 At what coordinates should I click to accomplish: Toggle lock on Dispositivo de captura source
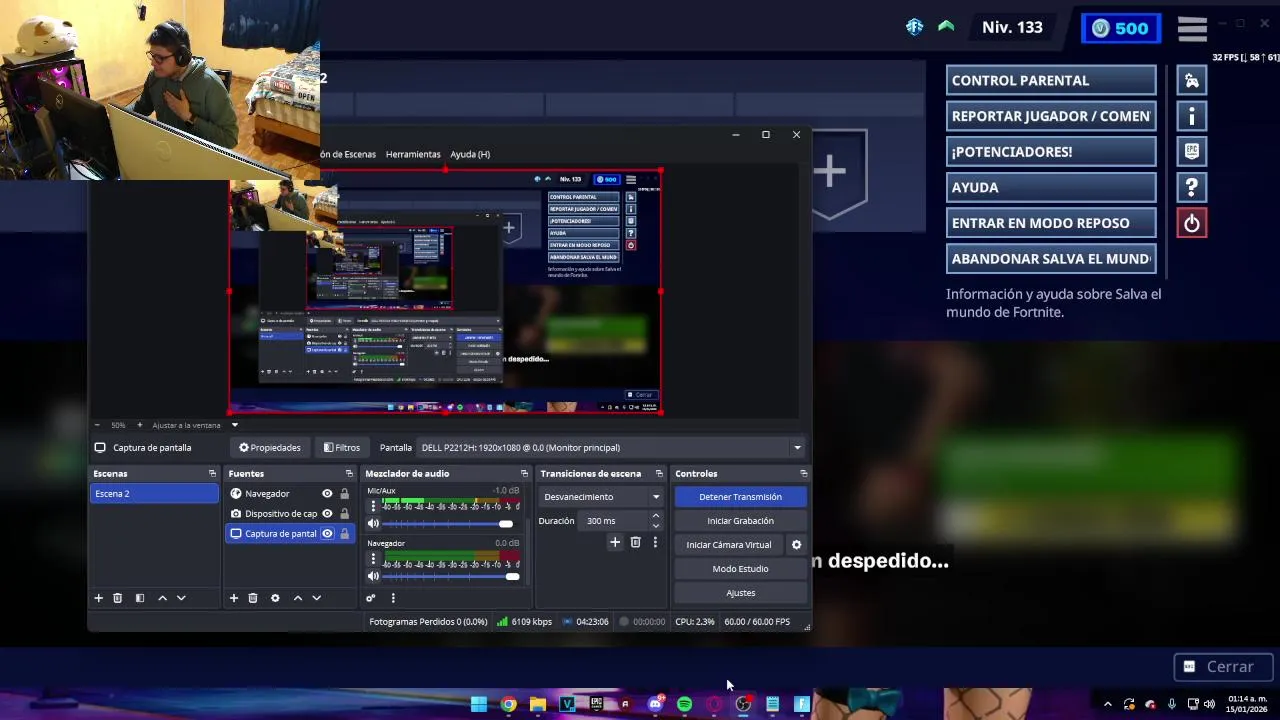point(344,513)
